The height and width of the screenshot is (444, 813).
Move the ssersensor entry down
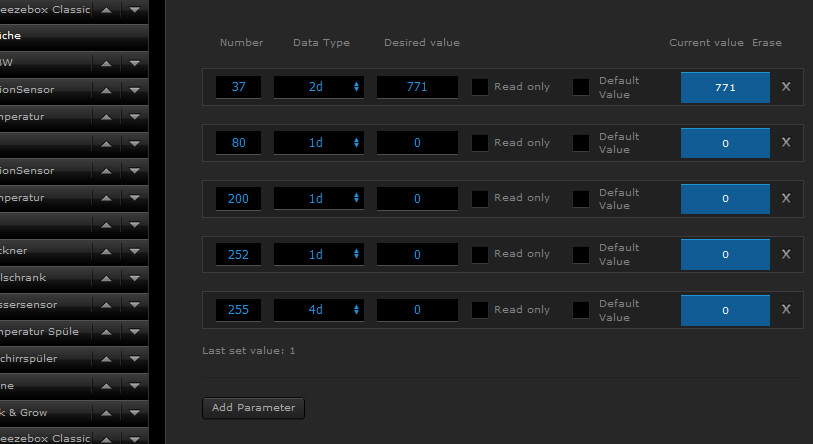tap(135, 305)
